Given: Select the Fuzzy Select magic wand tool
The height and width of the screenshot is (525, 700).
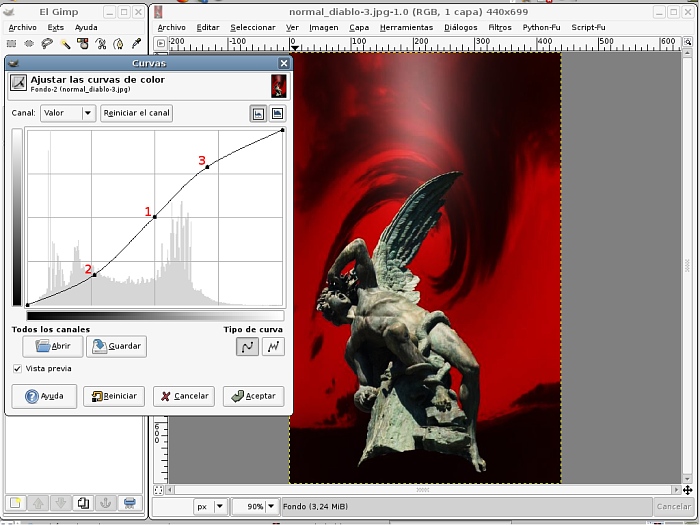Looking at the screenshot, I should 65,43.
